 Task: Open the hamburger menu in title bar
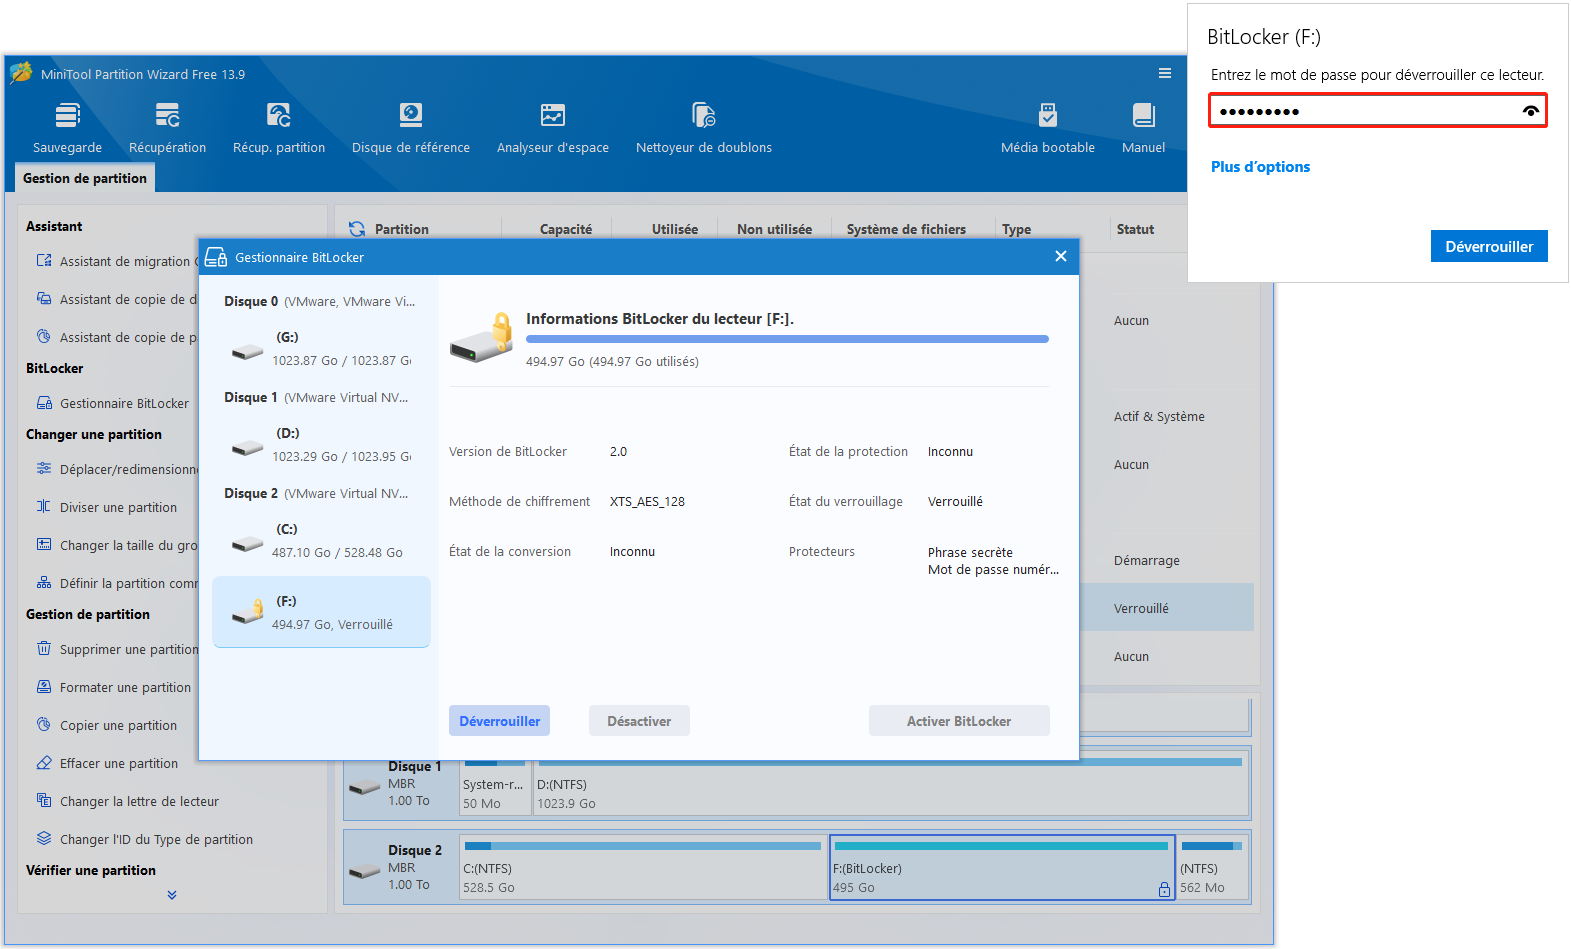tap(1165, 73)
